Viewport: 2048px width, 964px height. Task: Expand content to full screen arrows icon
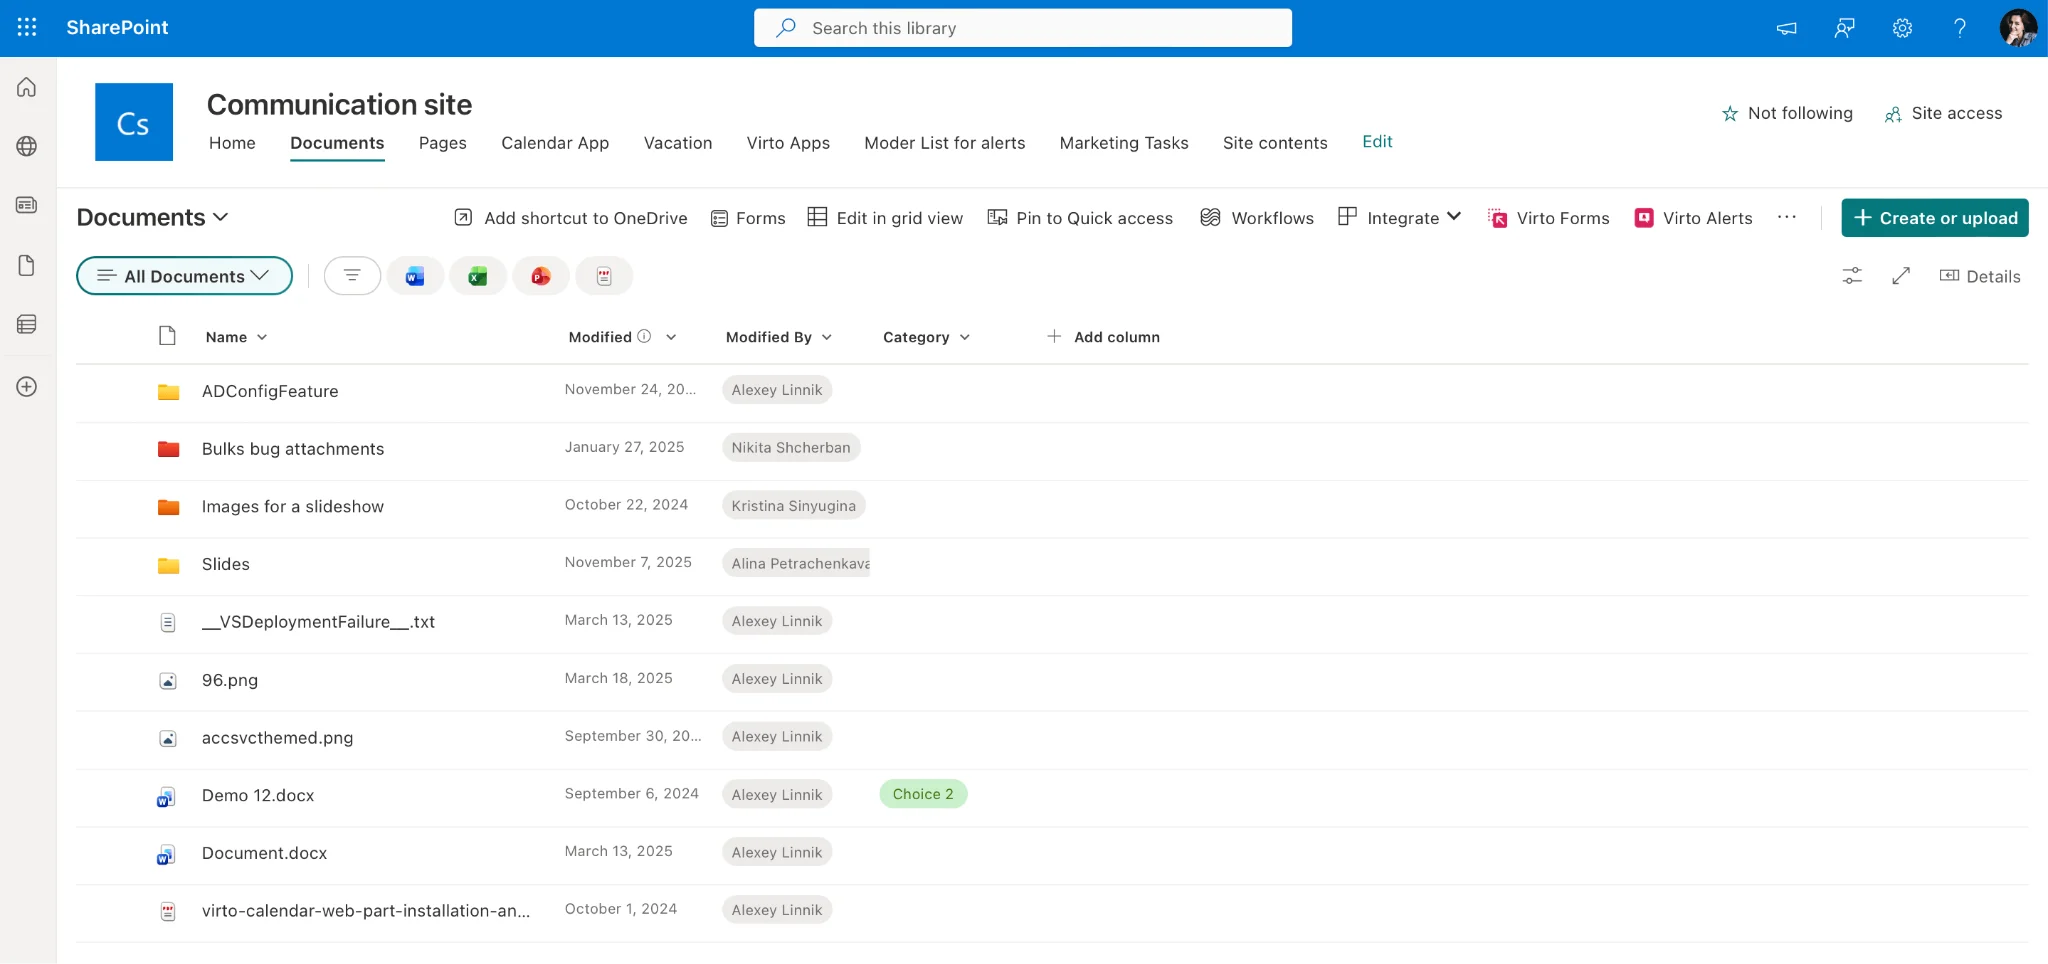point(1901,276)
